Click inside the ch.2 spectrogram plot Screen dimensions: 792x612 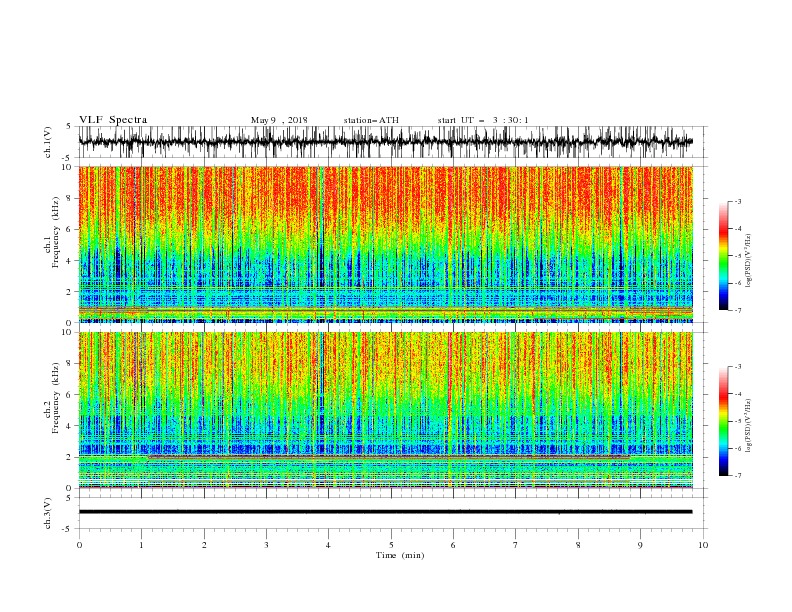[x=385, y=410]
